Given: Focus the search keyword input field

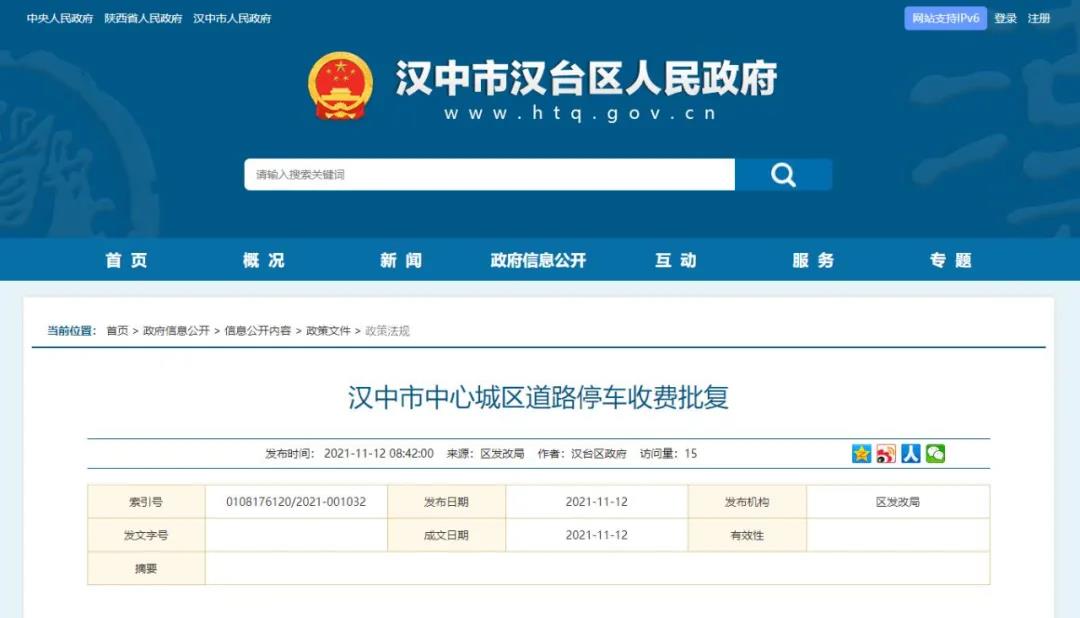Looking at the screenshot, I should click(489, 174).
